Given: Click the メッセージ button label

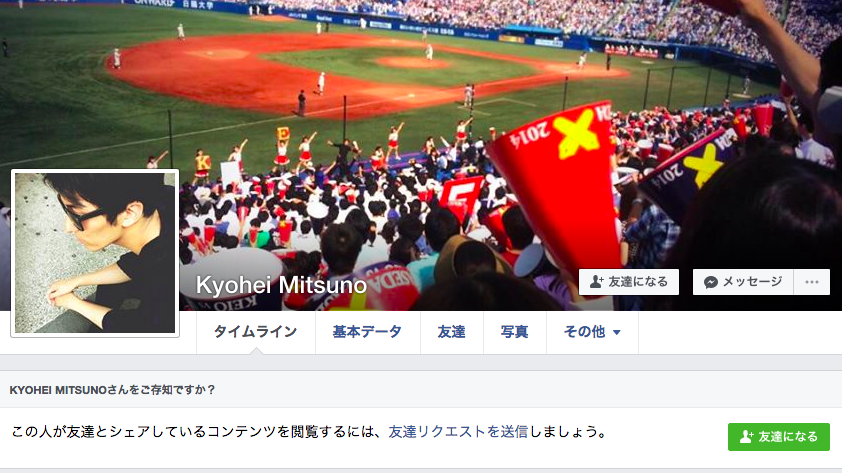Looking at the screenshot, I should pos(752,282).
